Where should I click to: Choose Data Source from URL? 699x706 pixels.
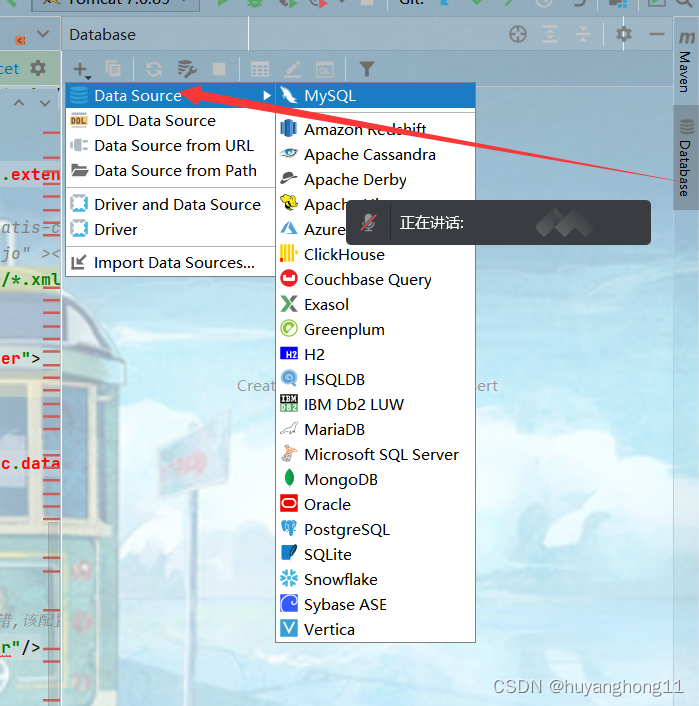(x=170, y=146)
